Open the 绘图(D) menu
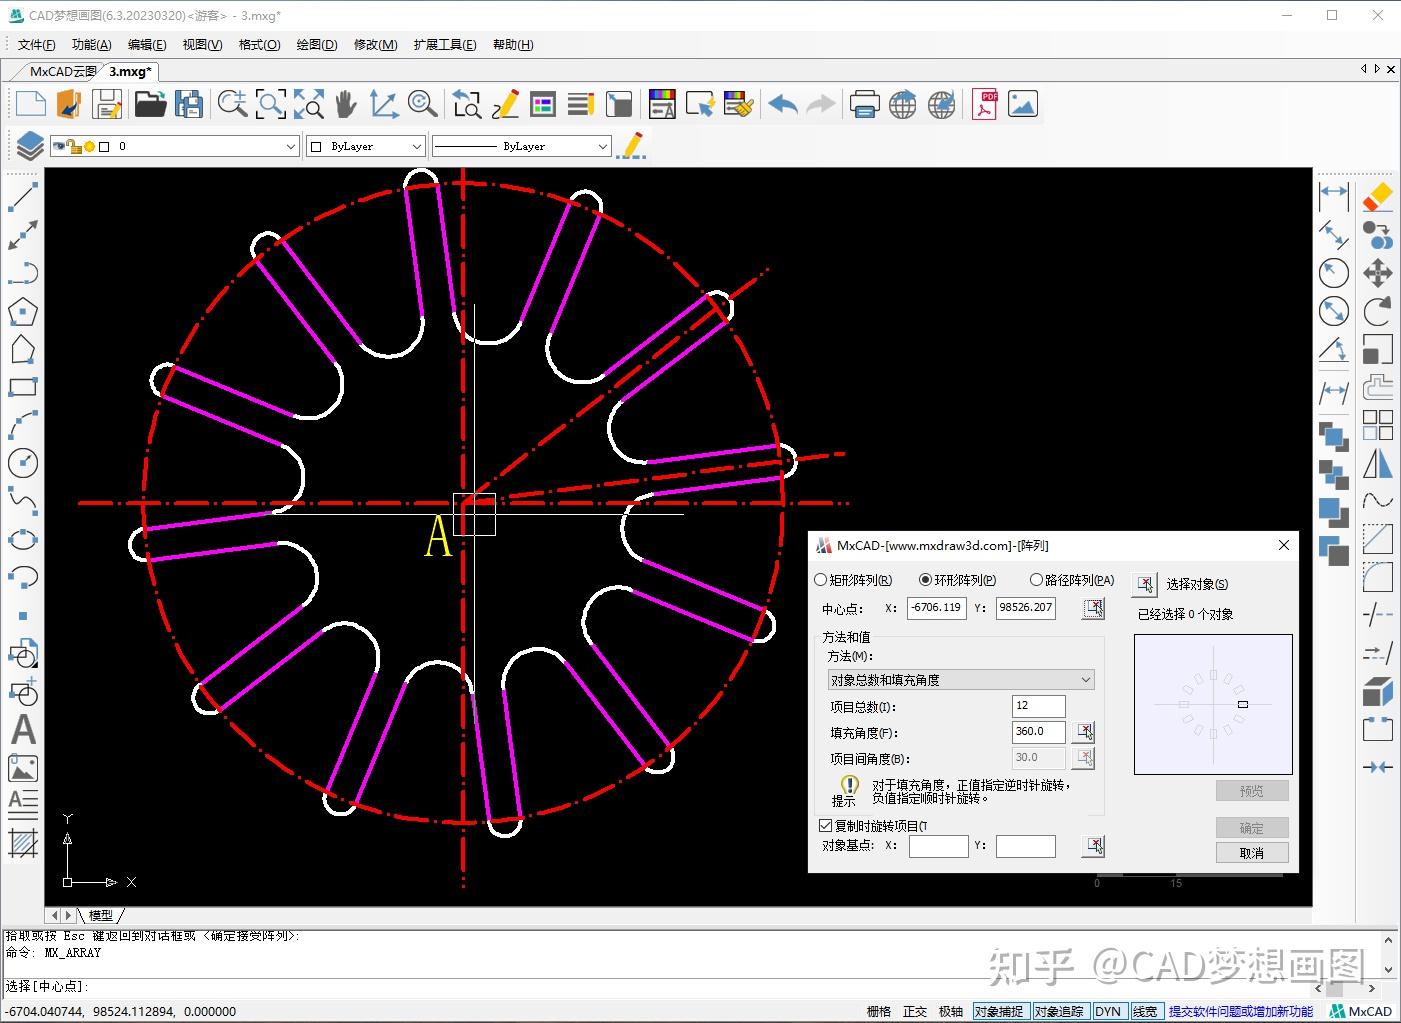Image resolution: width=1401 pixels, height=1023 pixels. 317,44
